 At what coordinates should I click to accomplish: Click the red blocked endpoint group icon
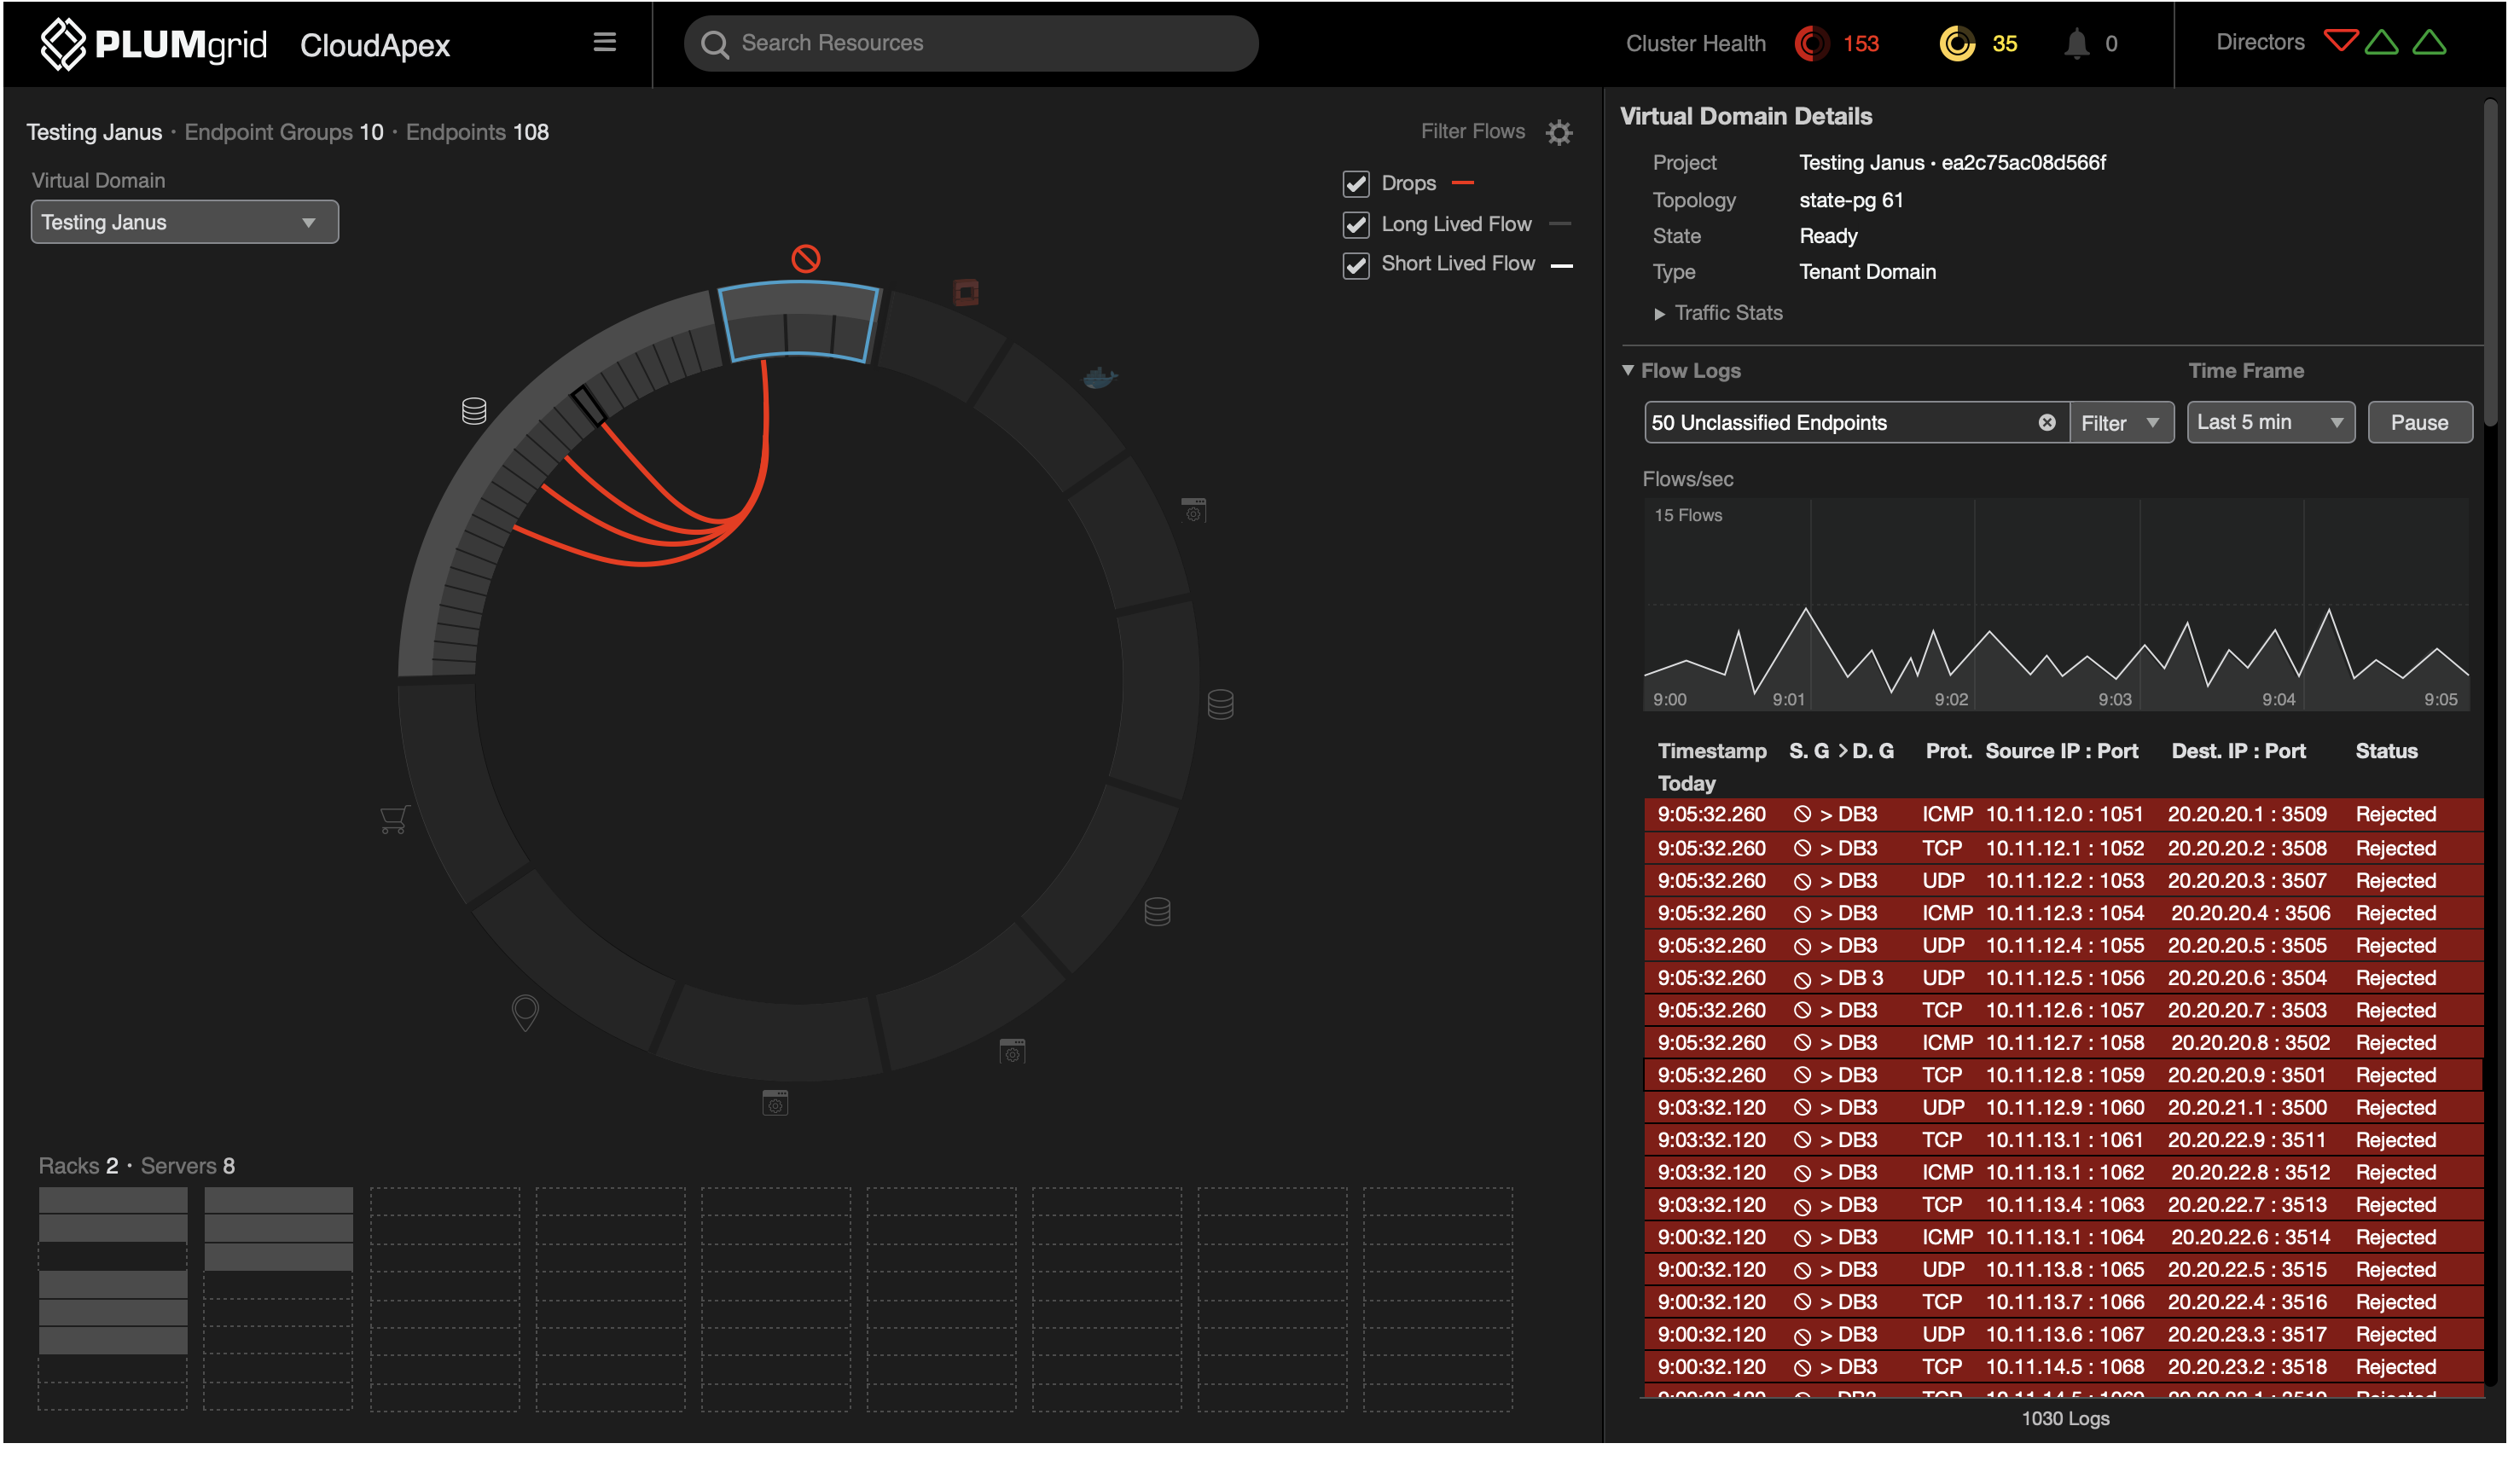coord(806,259)
